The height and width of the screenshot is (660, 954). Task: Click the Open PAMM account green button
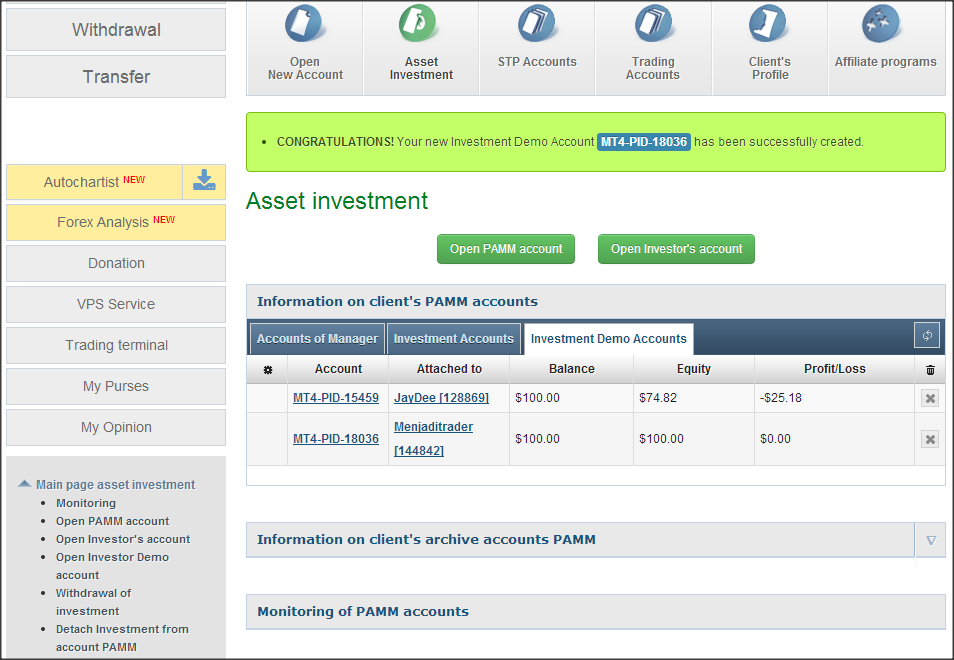(506, 249)
